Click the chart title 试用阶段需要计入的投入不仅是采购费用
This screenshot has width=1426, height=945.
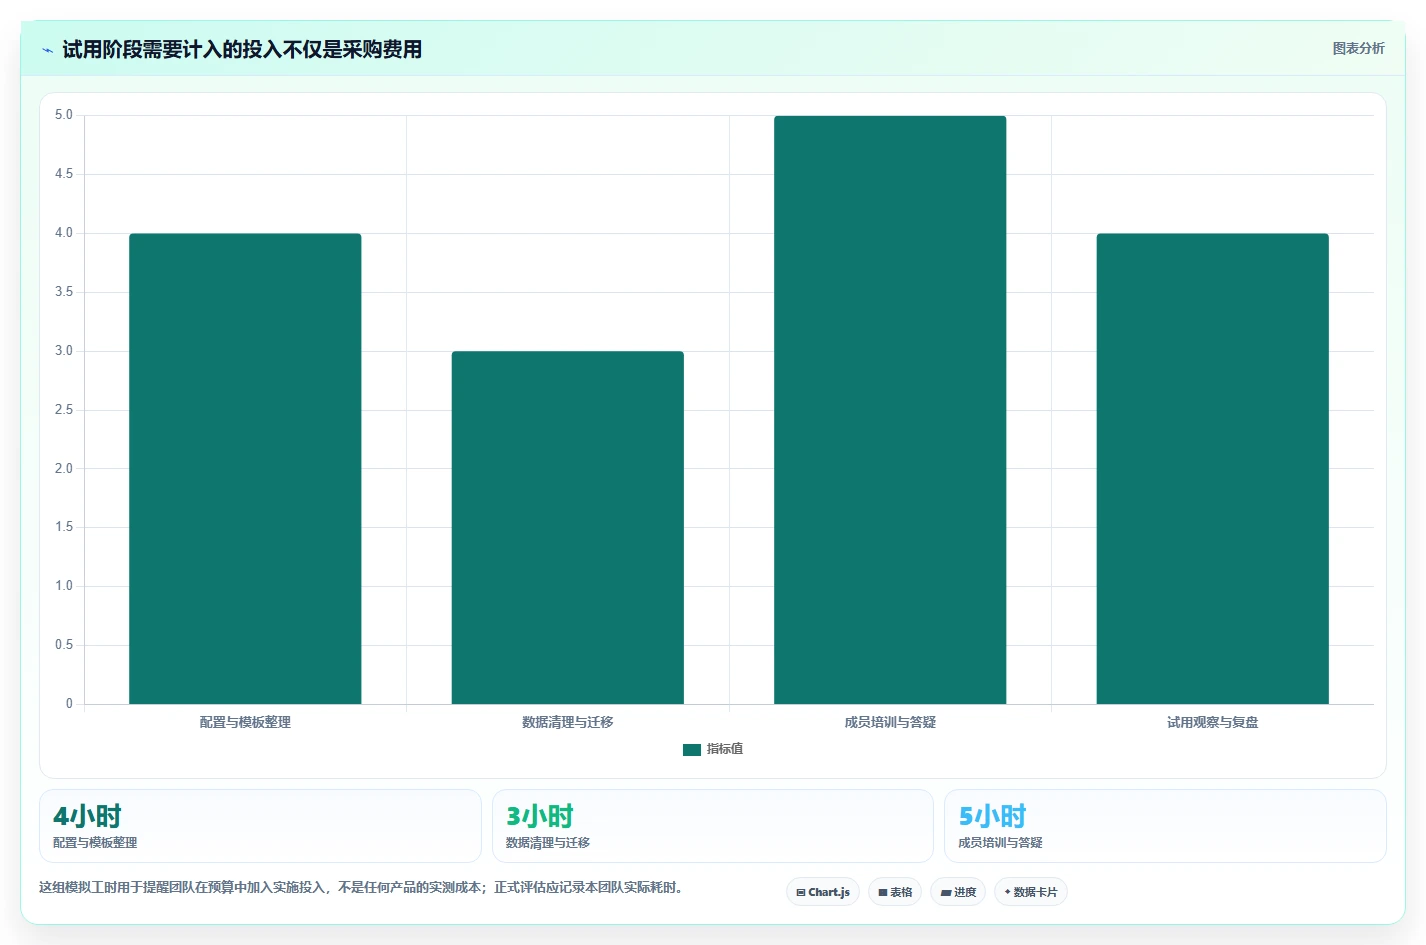[x=242, y=50]
